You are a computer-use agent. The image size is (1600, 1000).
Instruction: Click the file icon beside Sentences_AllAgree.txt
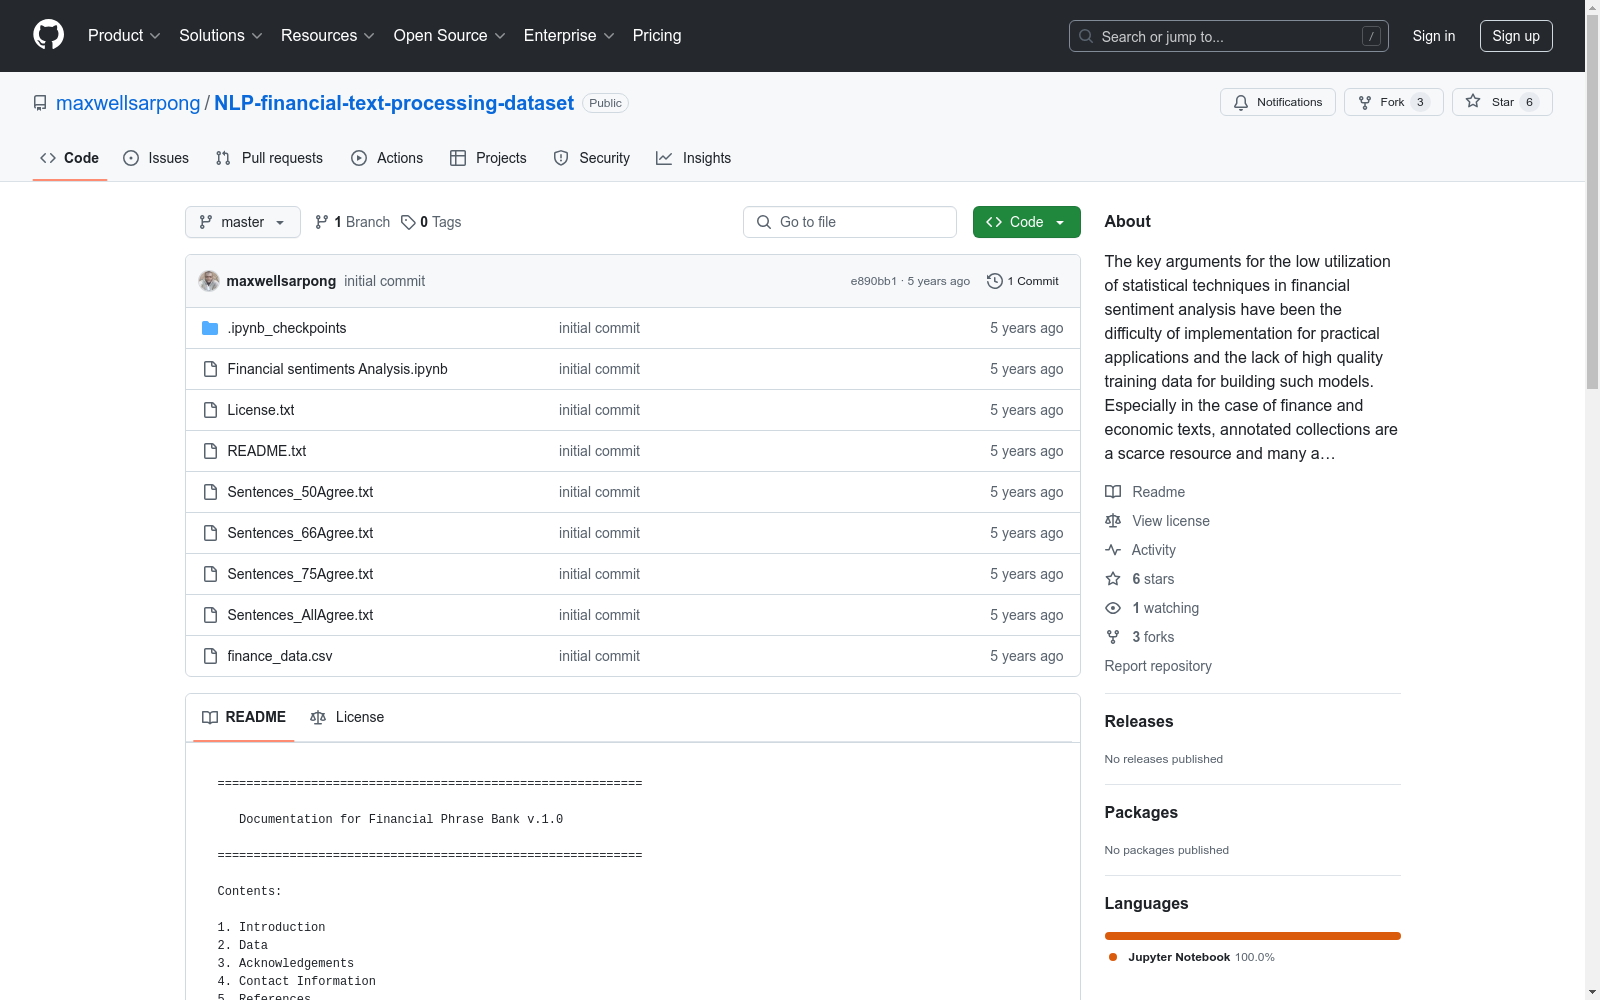point(210,615)
